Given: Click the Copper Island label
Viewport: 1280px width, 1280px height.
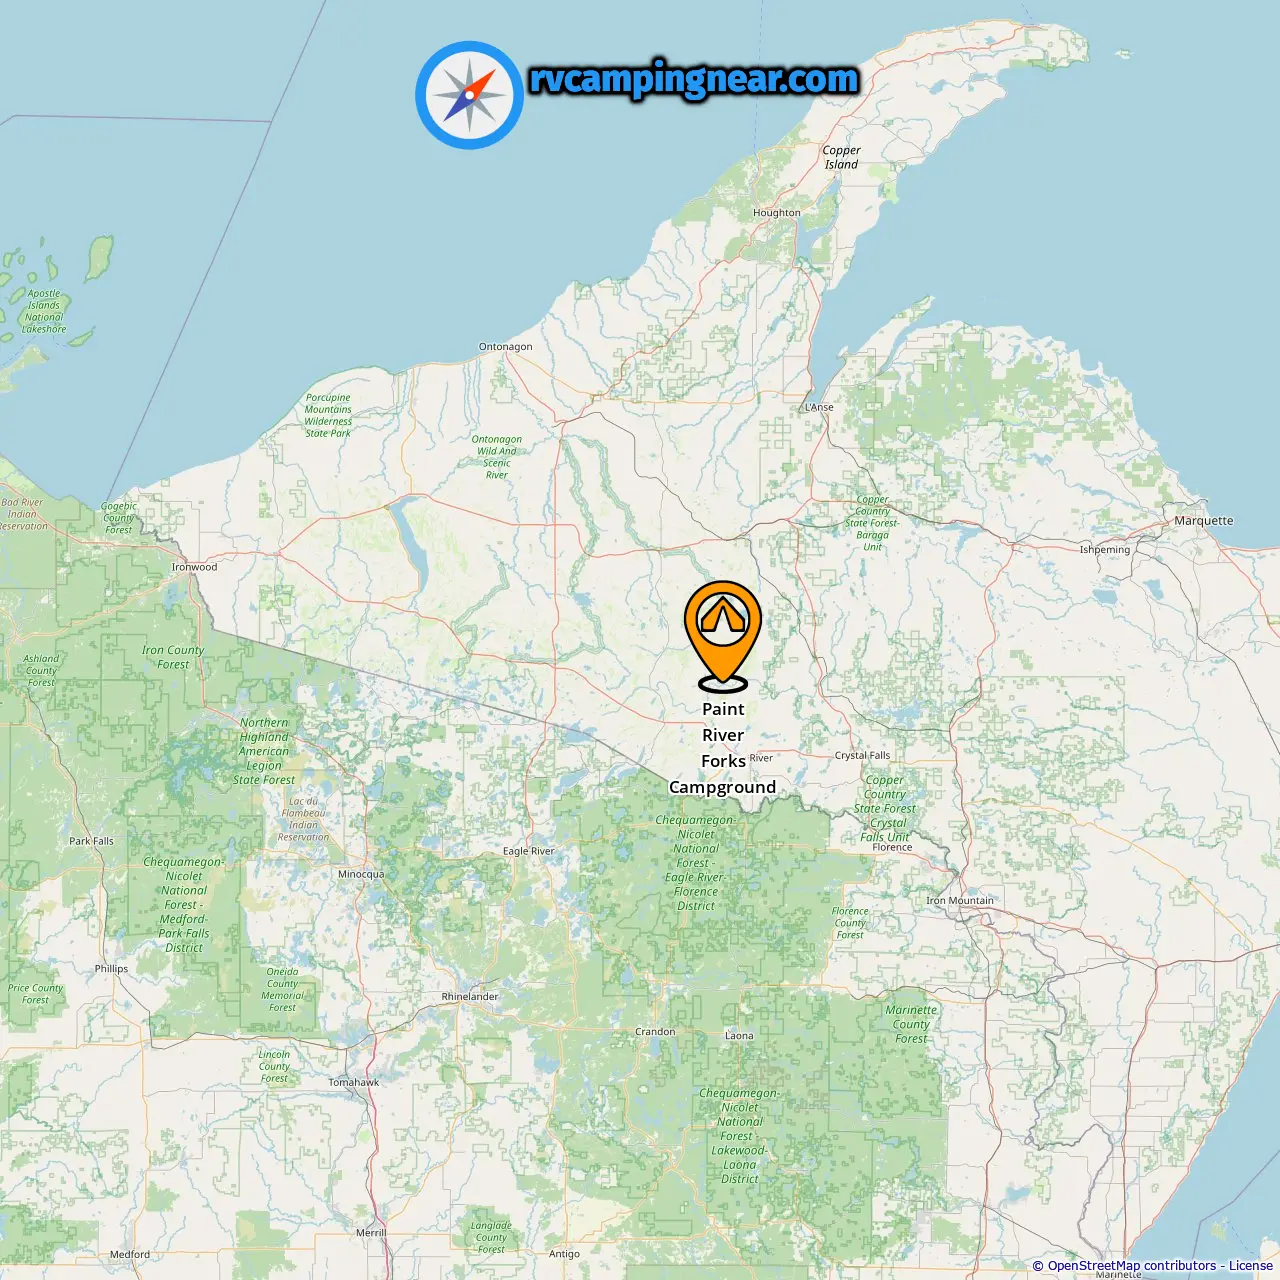Looking at the screenshot, I should click(x=841, y=157).
